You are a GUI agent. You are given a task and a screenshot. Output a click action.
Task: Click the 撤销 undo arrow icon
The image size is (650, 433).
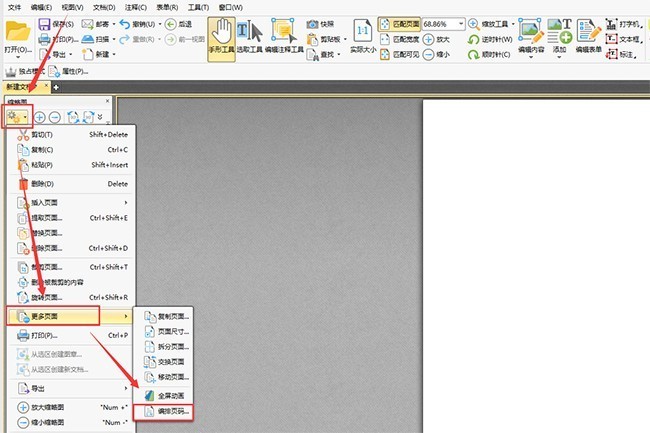(x=124, y=24)
